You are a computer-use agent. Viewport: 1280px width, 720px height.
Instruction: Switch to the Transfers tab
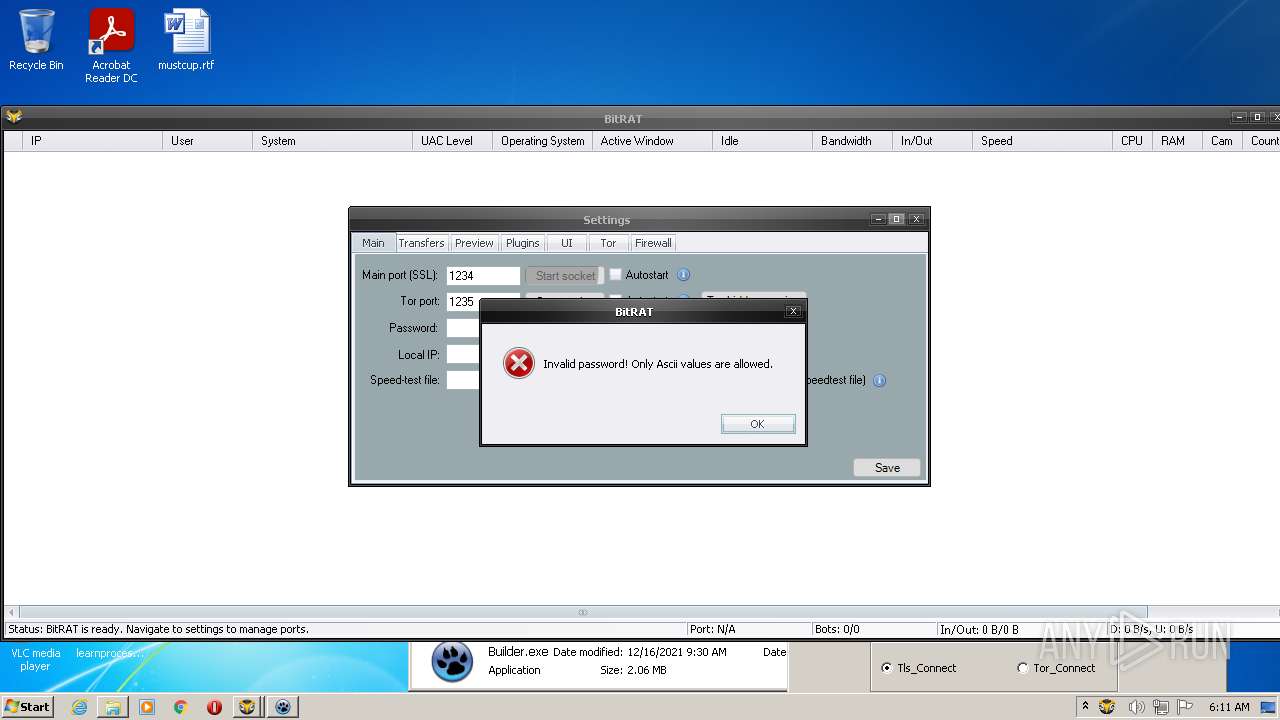coord(421,243)
